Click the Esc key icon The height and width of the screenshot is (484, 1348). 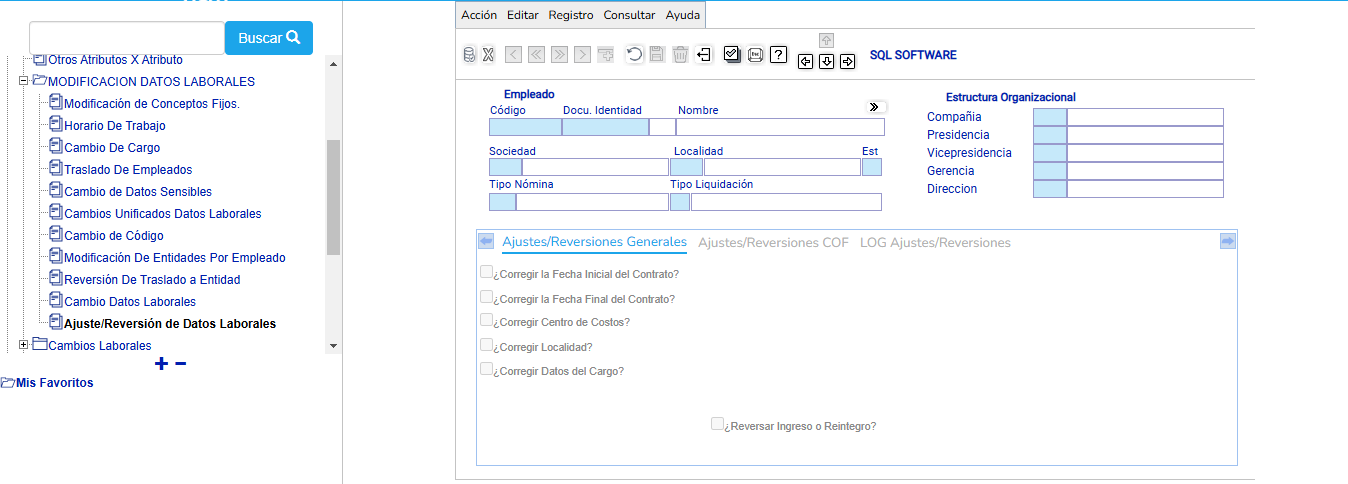[756, 55]
